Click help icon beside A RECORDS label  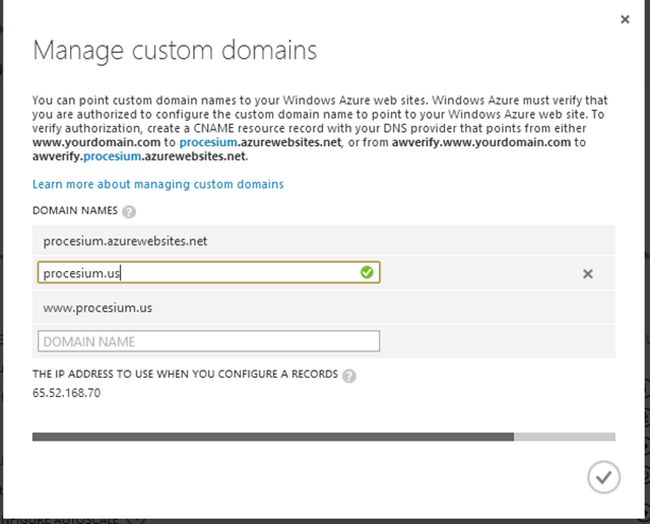[349, 376]
